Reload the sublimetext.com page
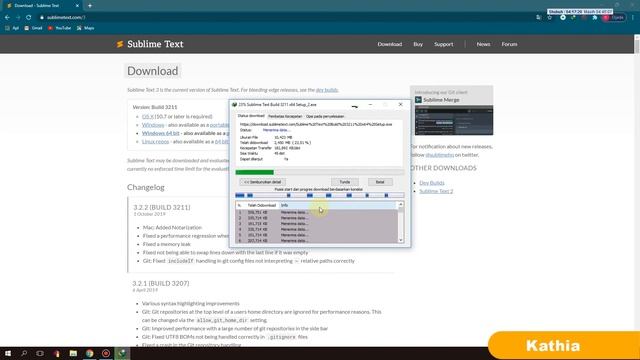640x360 pixels. tap(28, 18)
